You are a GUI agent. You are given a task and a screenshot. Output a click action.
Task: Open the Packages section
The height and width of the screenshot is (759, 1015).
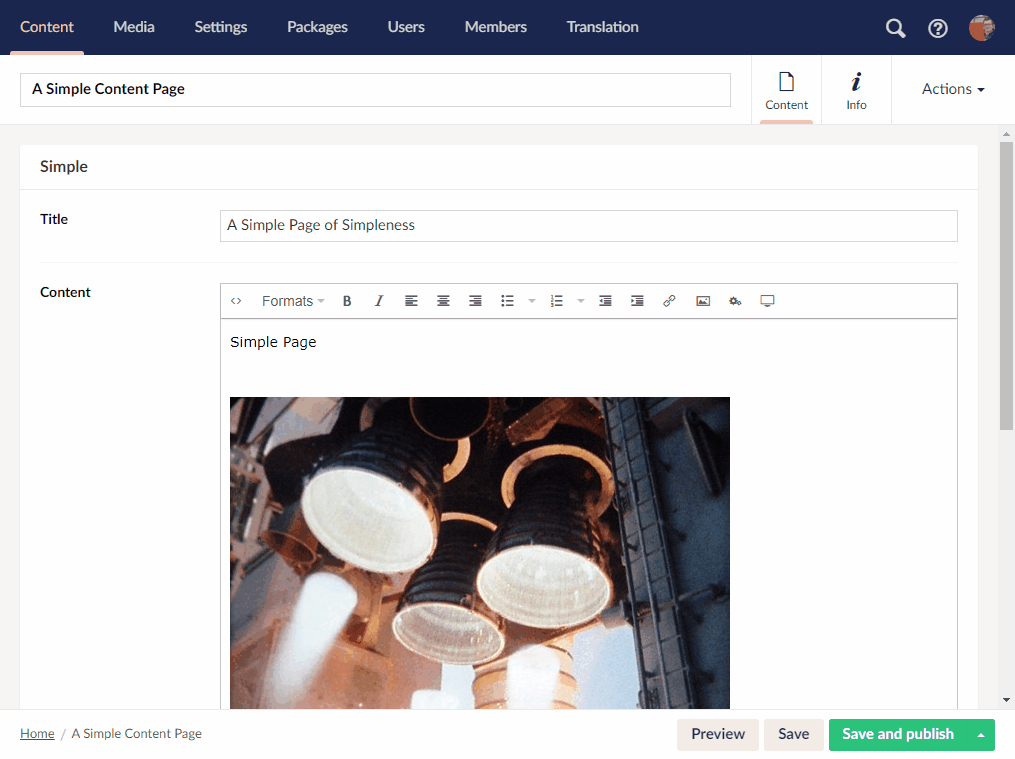click(317, 27)
